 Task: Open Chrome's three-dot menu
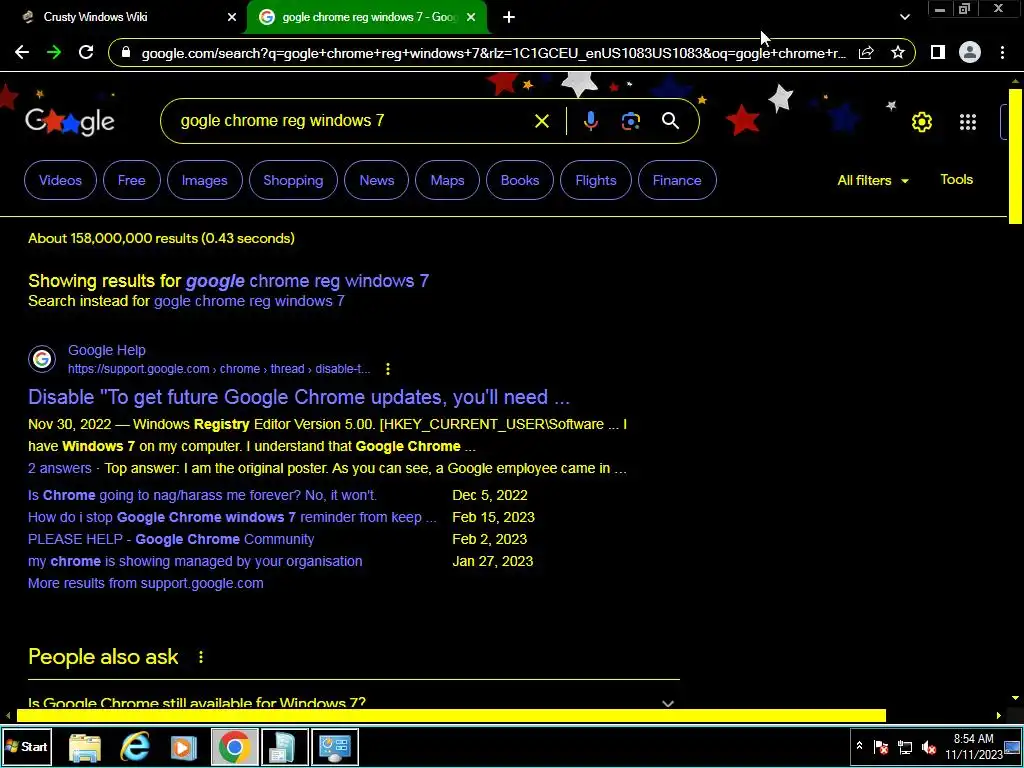(1002, 52)
